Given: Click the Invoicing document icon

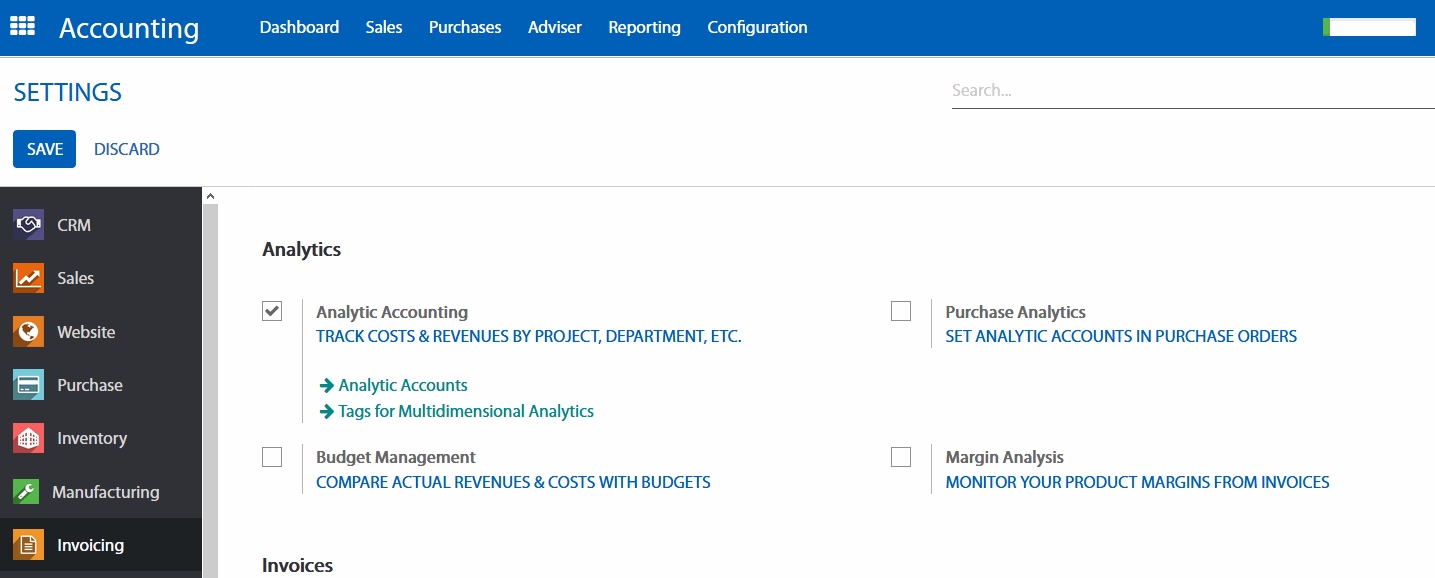Looking at the screenshot, I should click(x=28, y=545).
